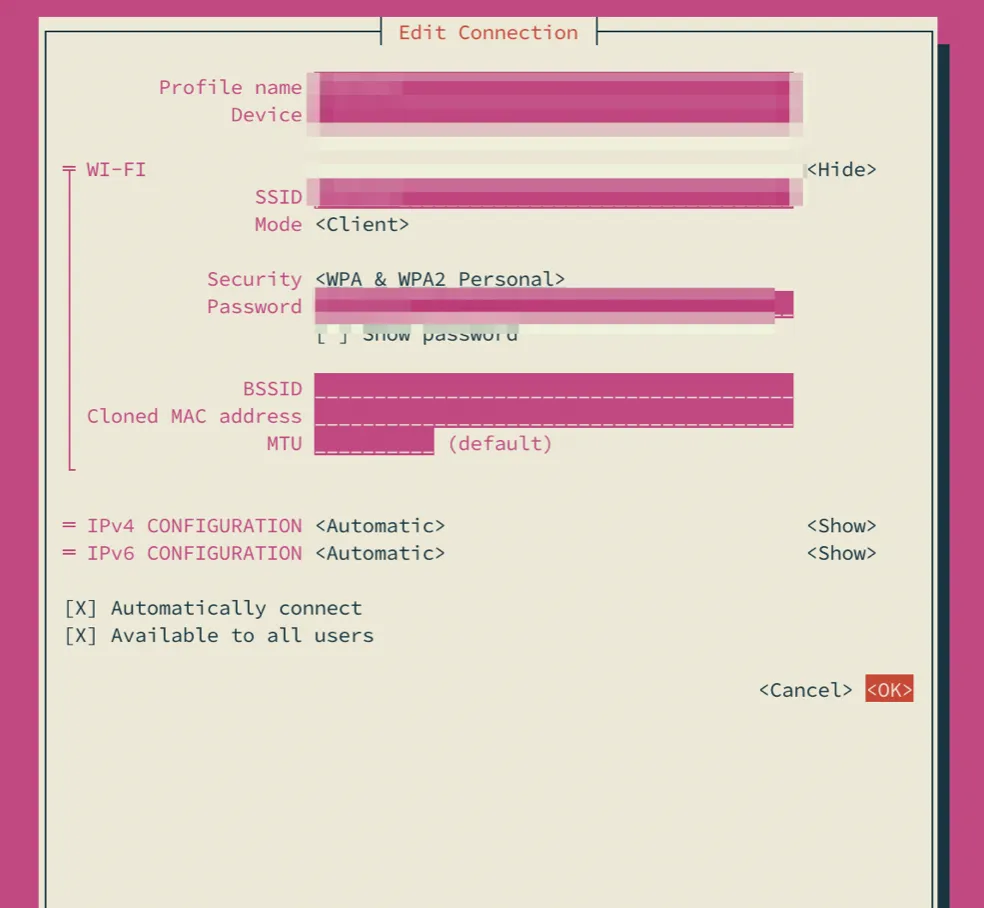Click the SSID input field
Screen dimensions: 984x908
(553, 197)
